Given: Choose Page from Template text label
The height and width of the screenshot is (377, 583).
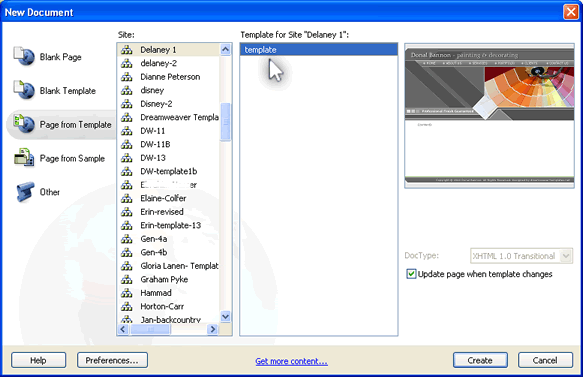Looking at the screenshot, I should [x=75, y=125].
